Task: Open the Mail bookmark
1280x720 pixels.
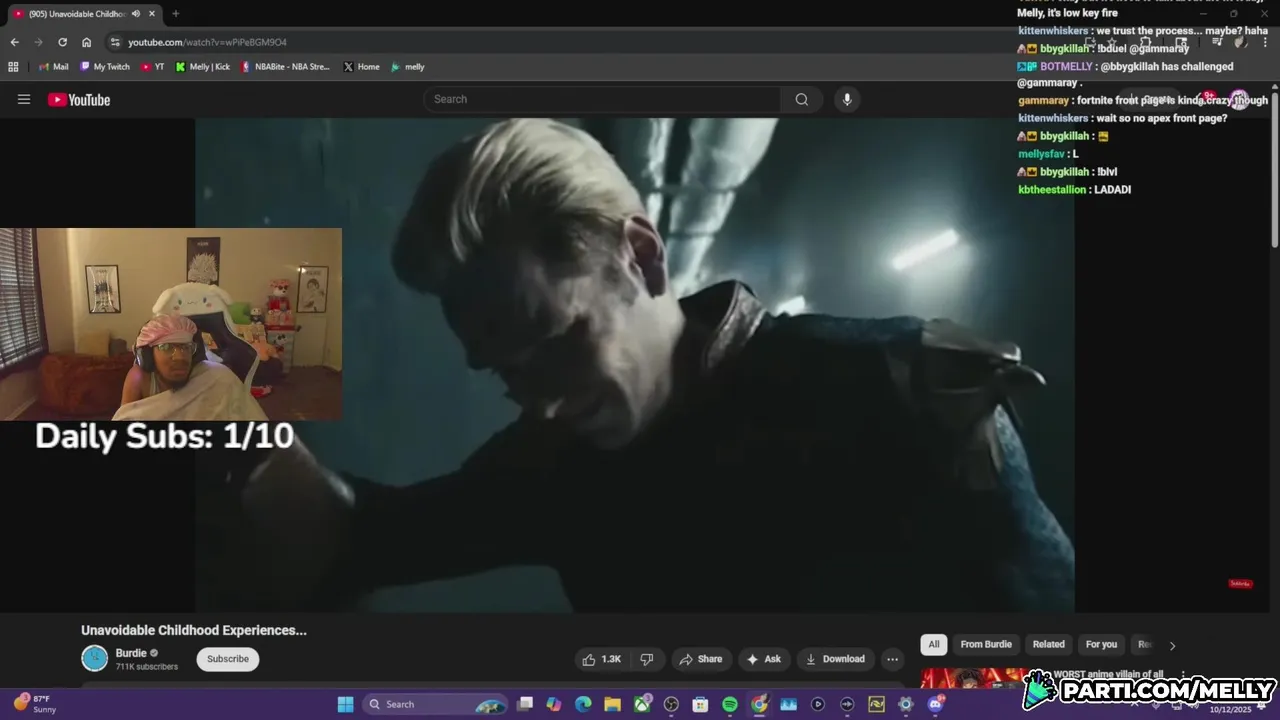Action: click(x=54, y=67)
